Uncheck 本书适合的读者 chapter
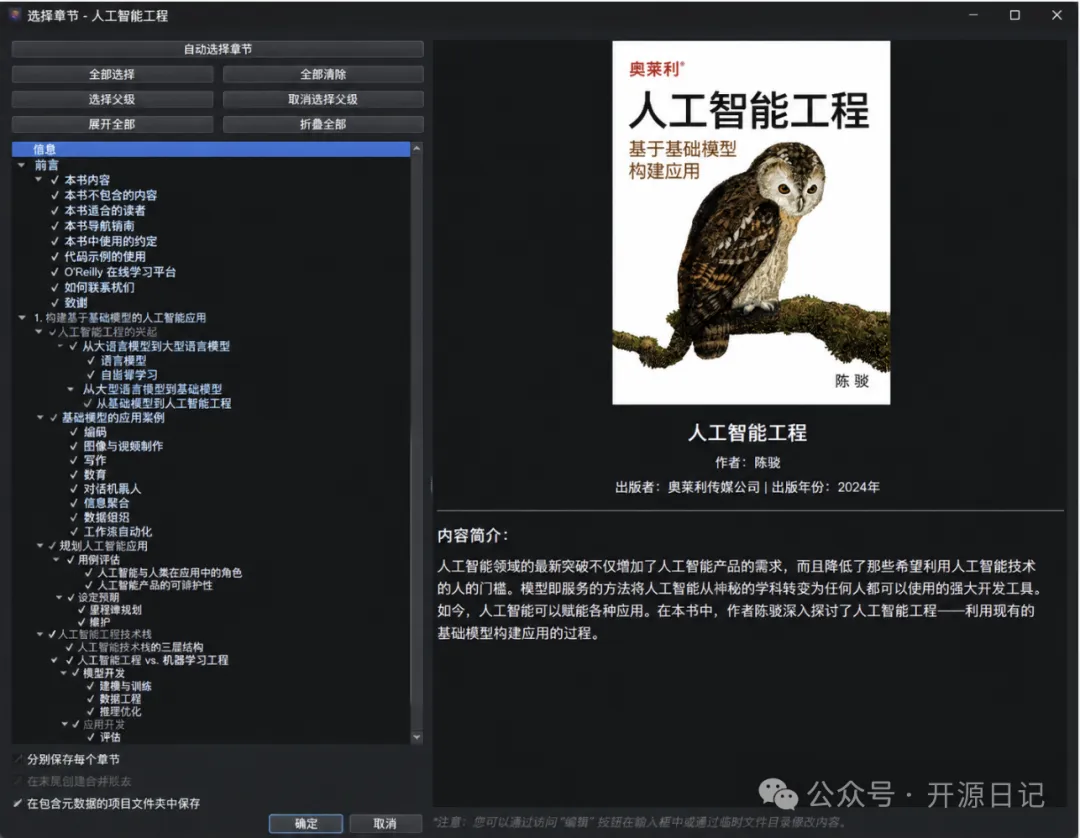The height and width of the screenshot is (838, 1080). pos(55,211)
